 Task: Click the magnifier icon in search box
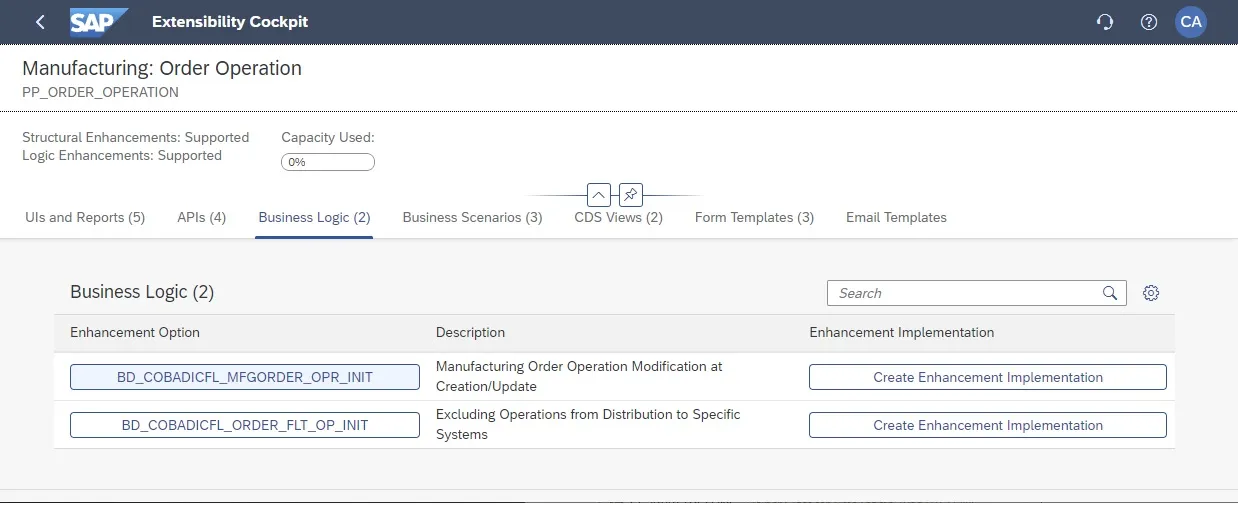[x=1109, y=293]
